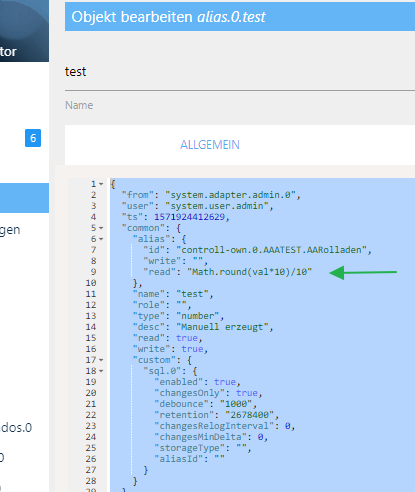Viewport: 415px width, 492px height.
Task: Click the "changesRelogInterval": 0 line
Action: pyautogui.click(x=224, y=426)
